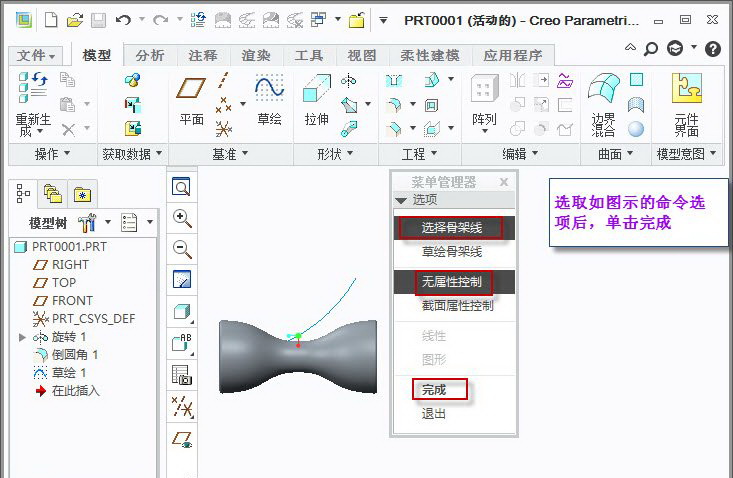Click the 元件界面 (Component Interface) icon

point(686,92)
